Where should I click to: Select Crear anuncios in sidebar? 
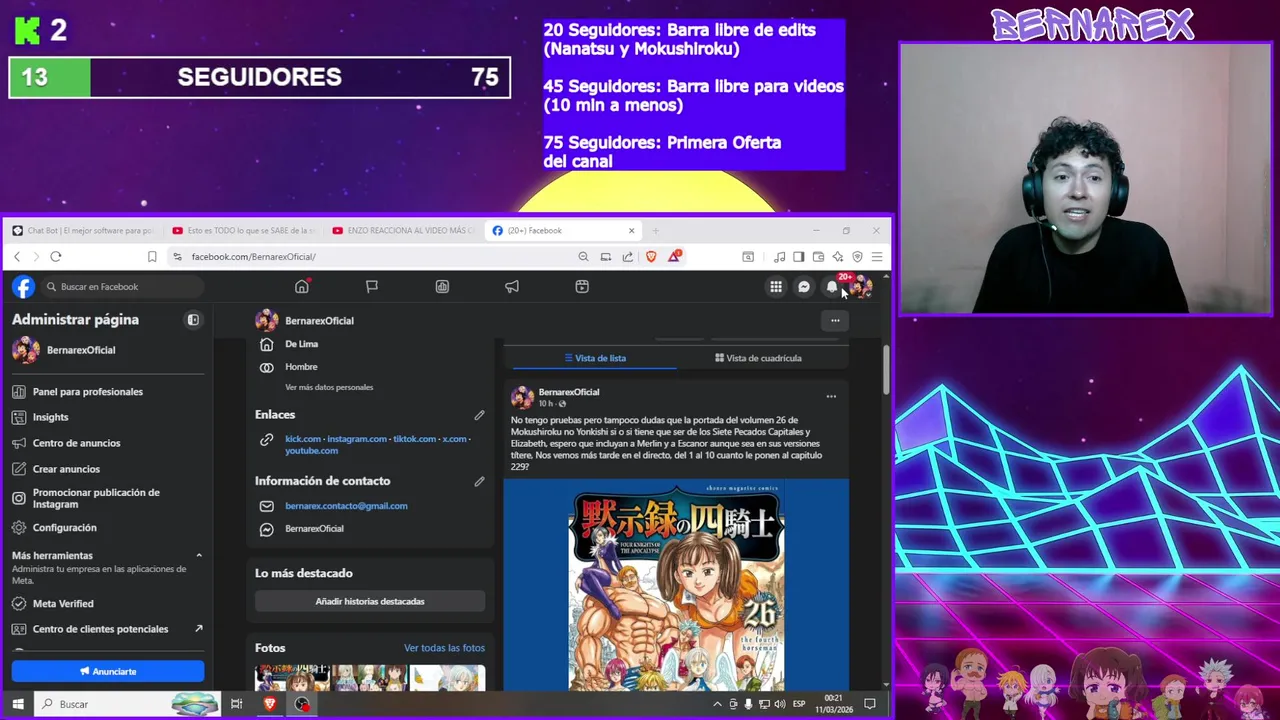[108, 469]
